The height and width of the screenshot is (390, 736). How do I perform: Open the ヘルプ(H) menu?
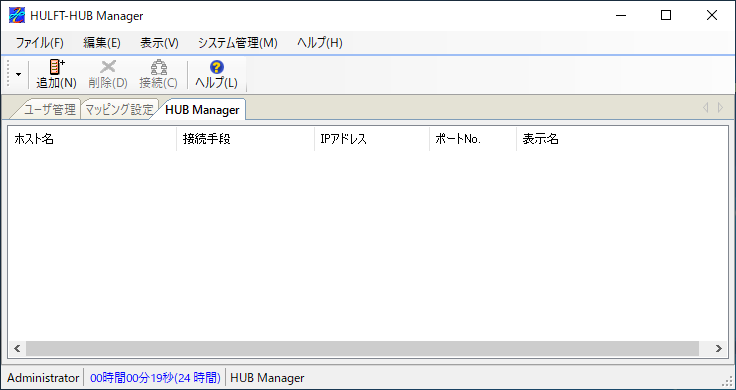[x=320, y=43]
